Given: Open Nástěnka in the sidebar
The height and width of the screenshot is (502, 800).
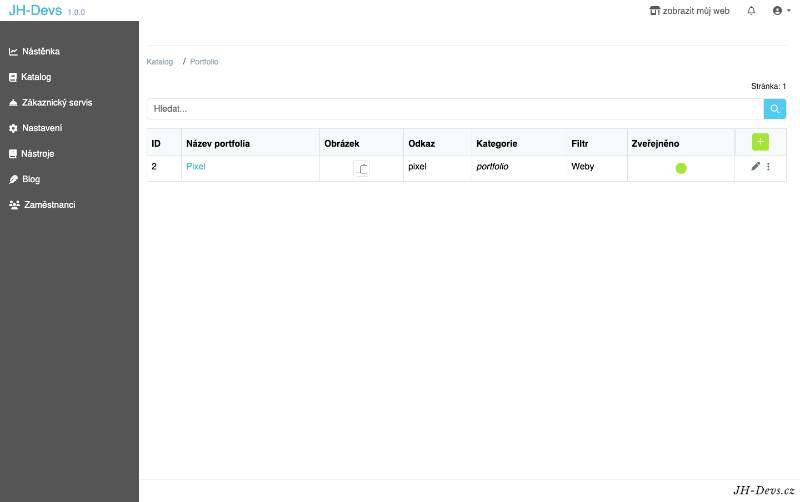Looking at the screenshot, I should (40, 51).
